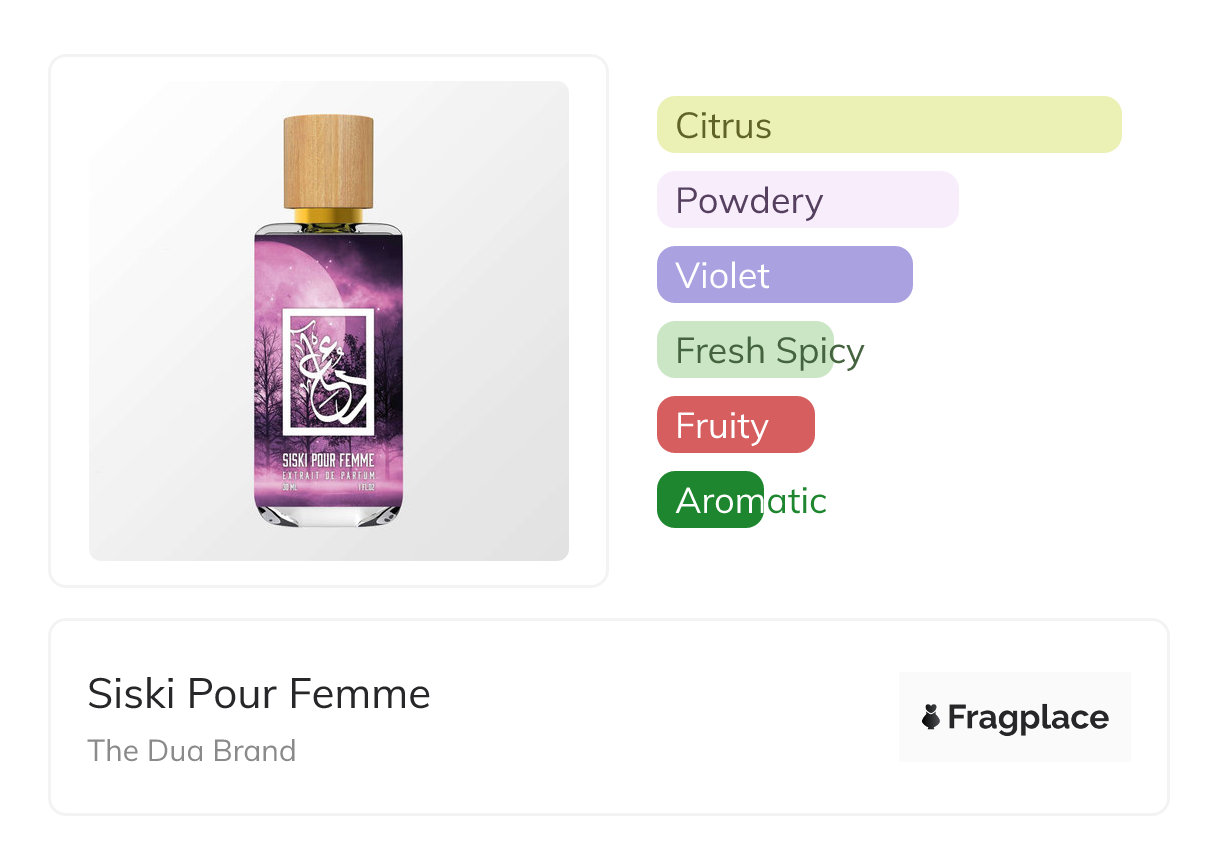Open The Dua Brand link

coord(192,750)
